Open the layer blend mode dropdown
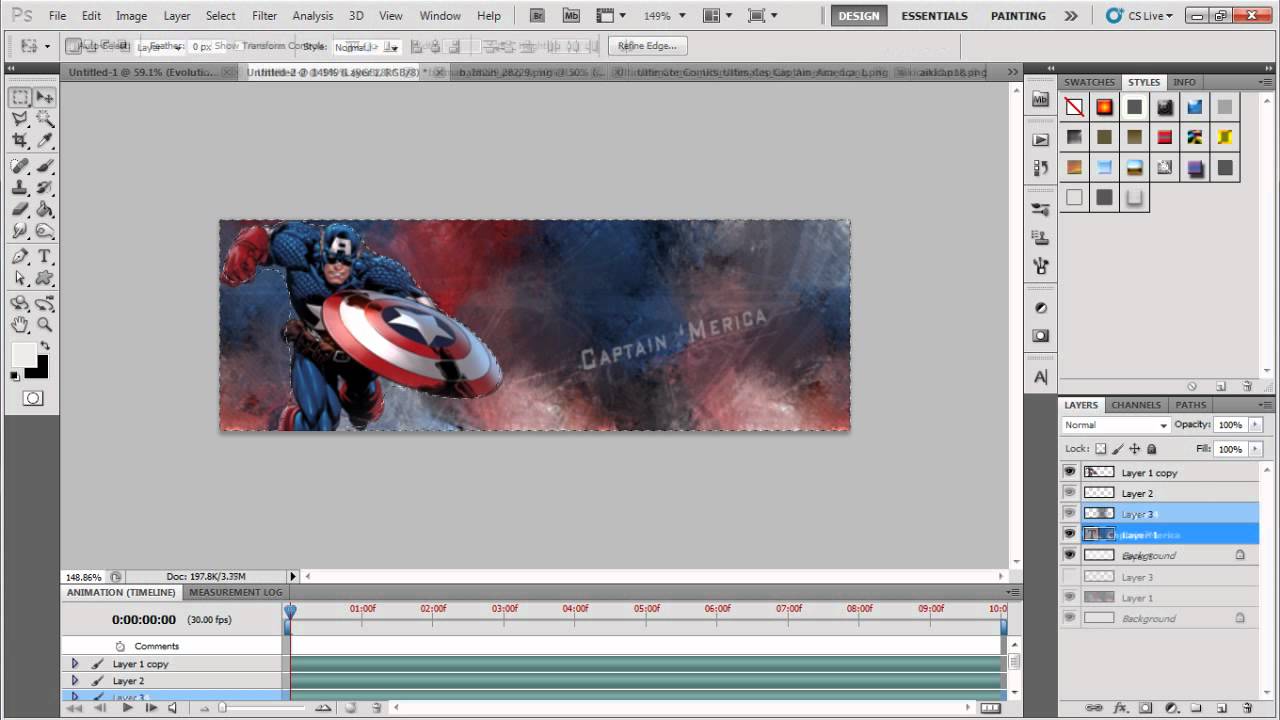 (1116, 425)
